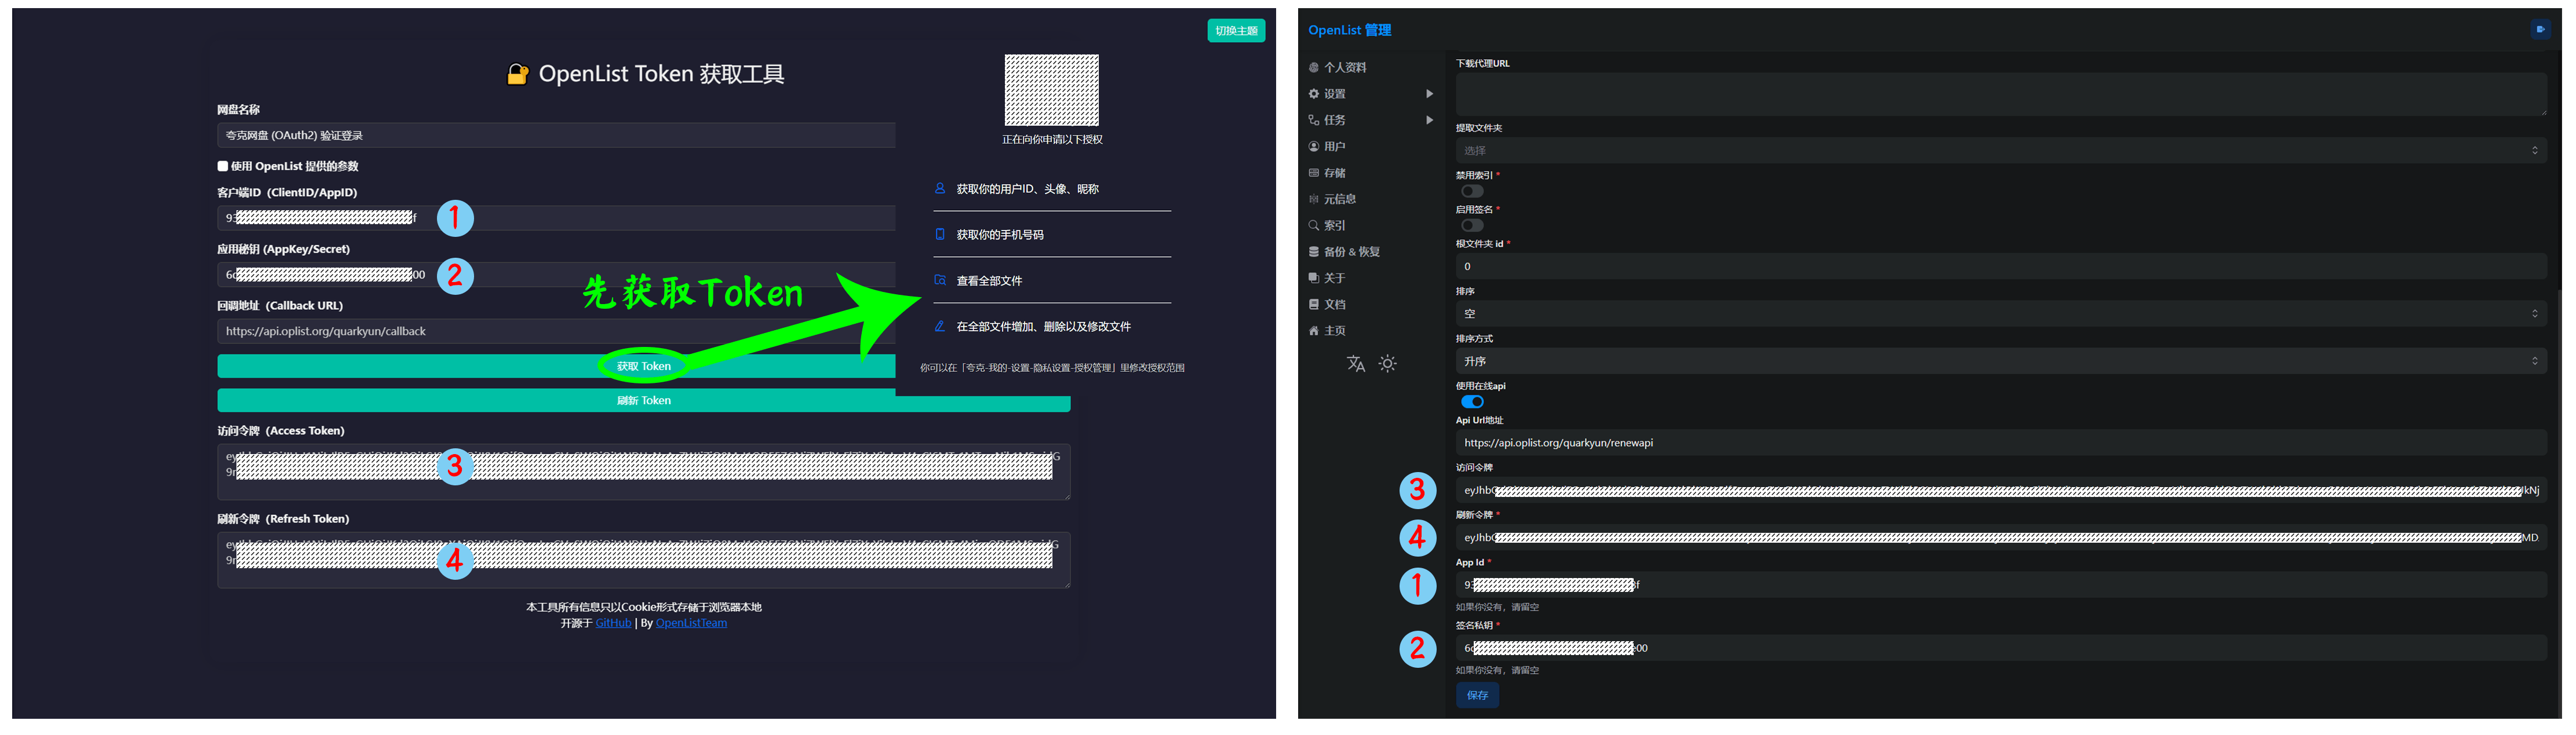2576x735 pixels.
Task: Open 个人资料 in the sidebar menu
Action: coord(1345,68)
